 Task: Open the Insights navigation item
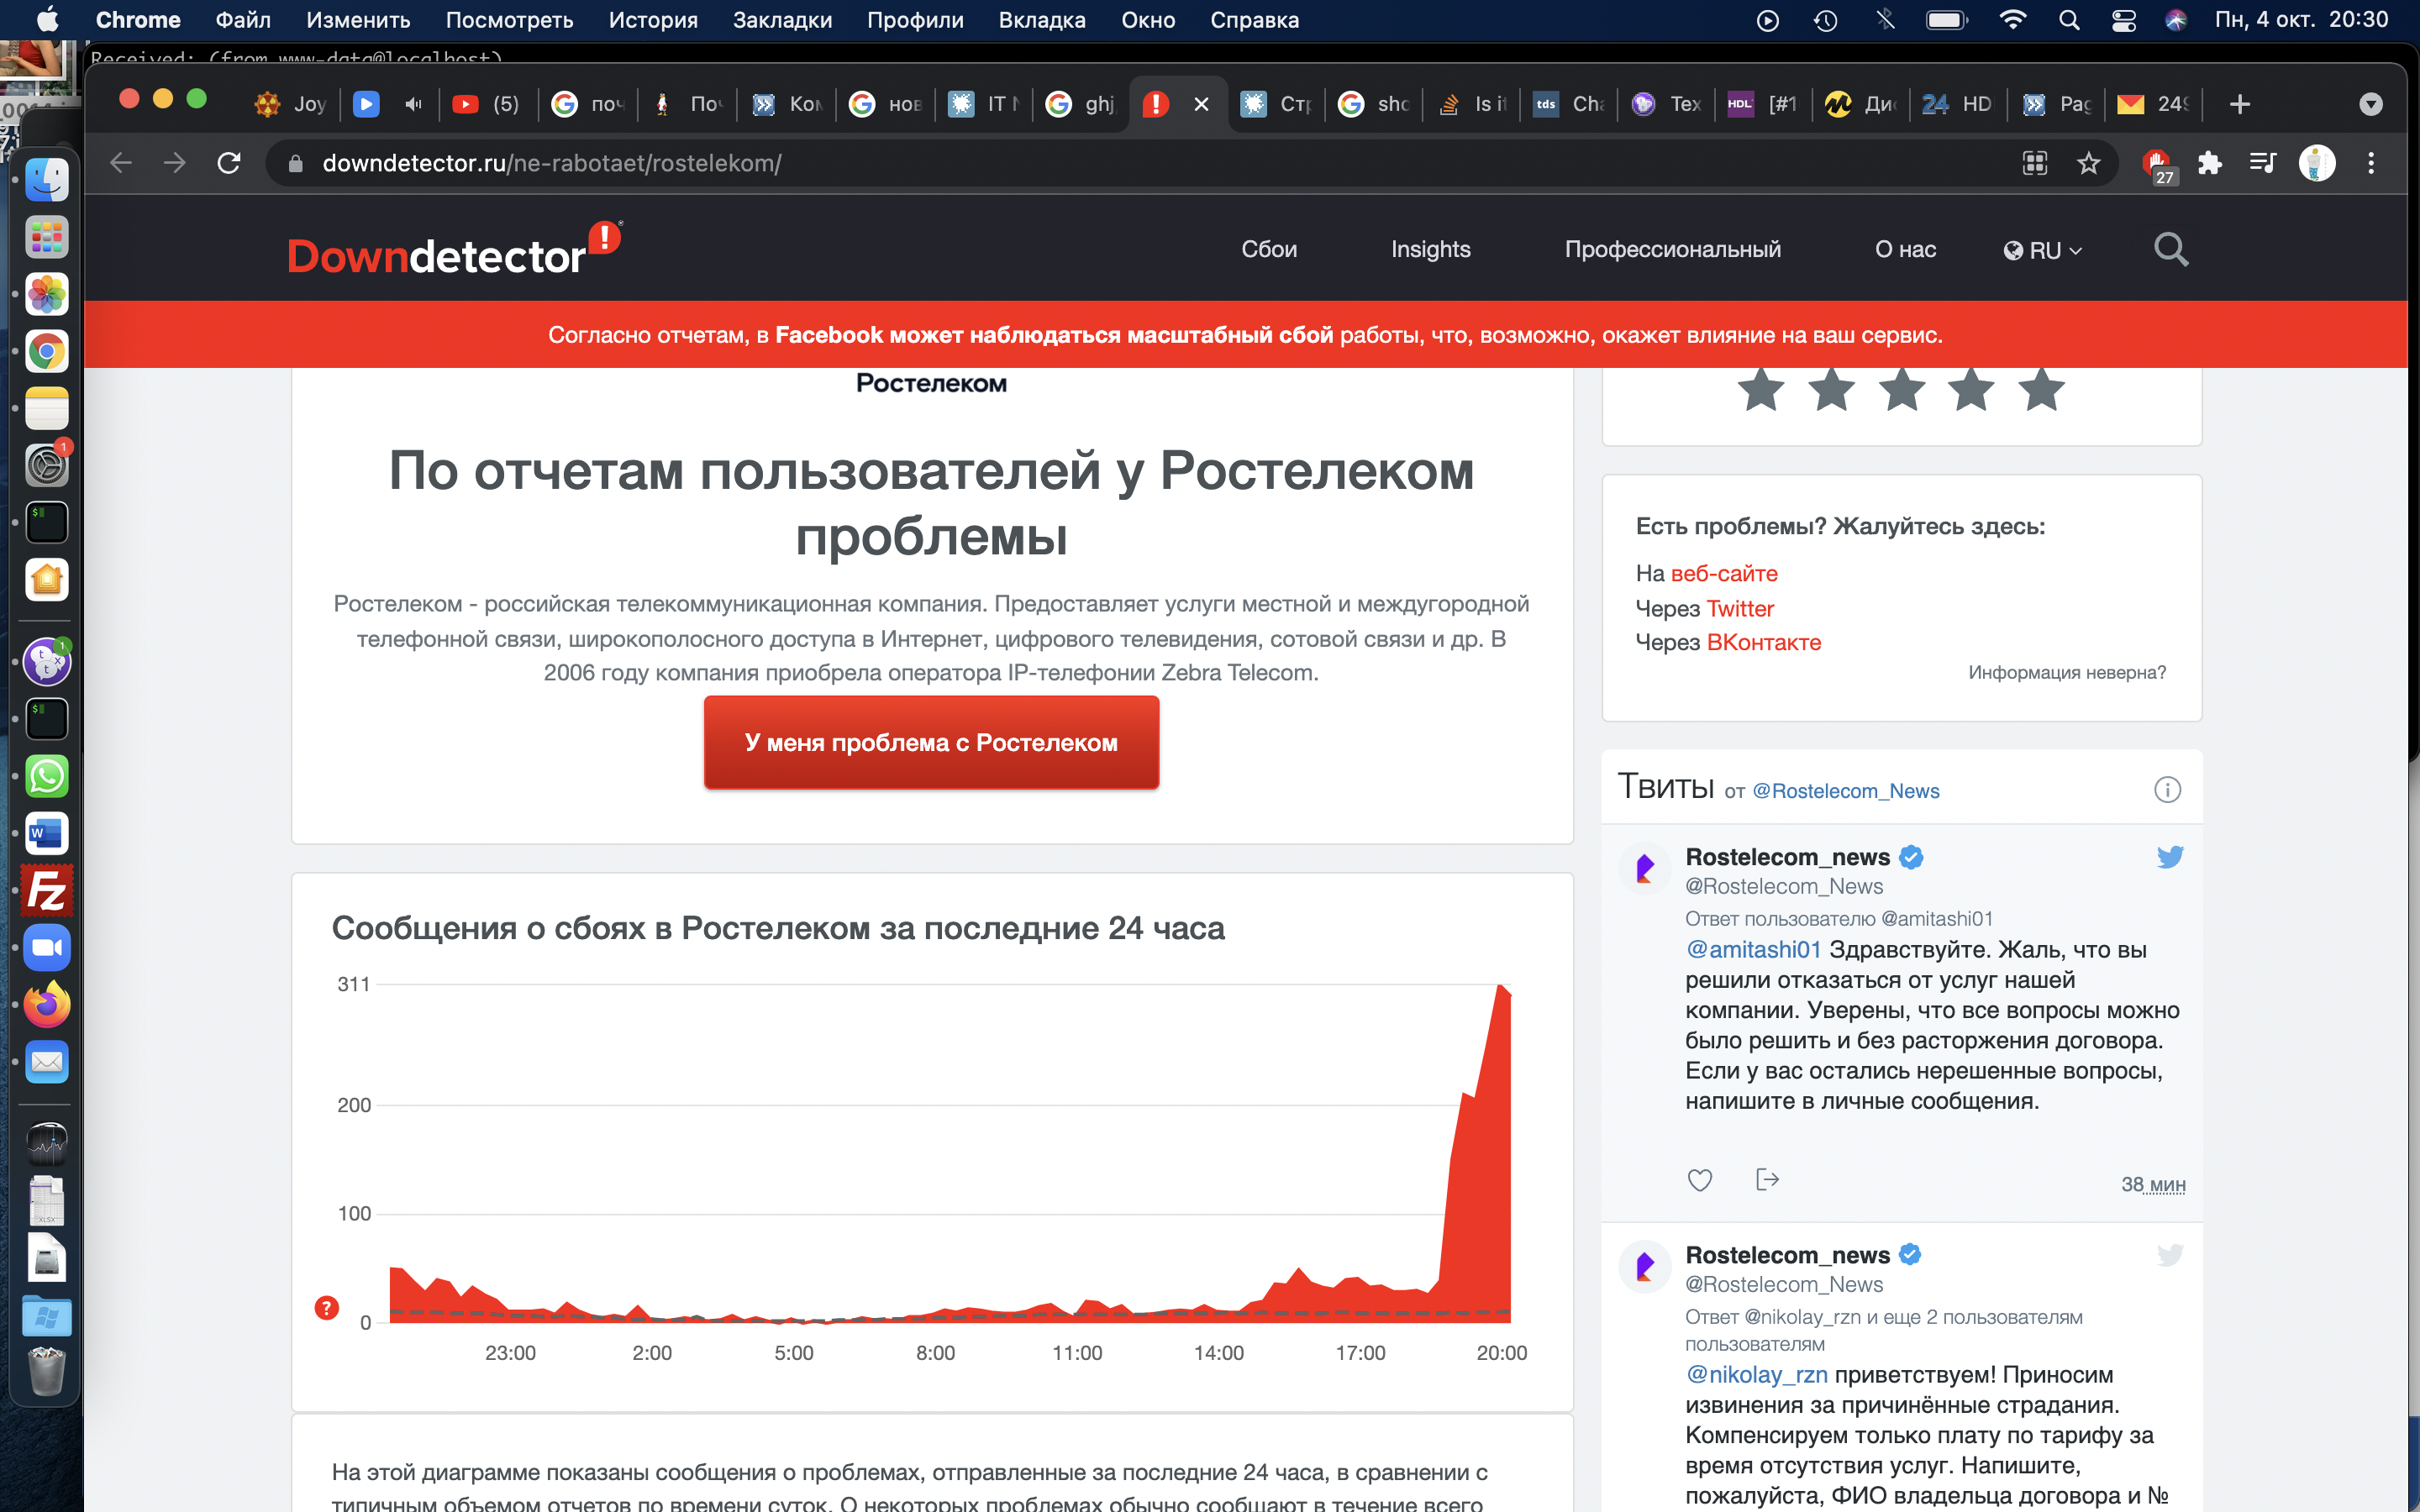coord(1430,249)
